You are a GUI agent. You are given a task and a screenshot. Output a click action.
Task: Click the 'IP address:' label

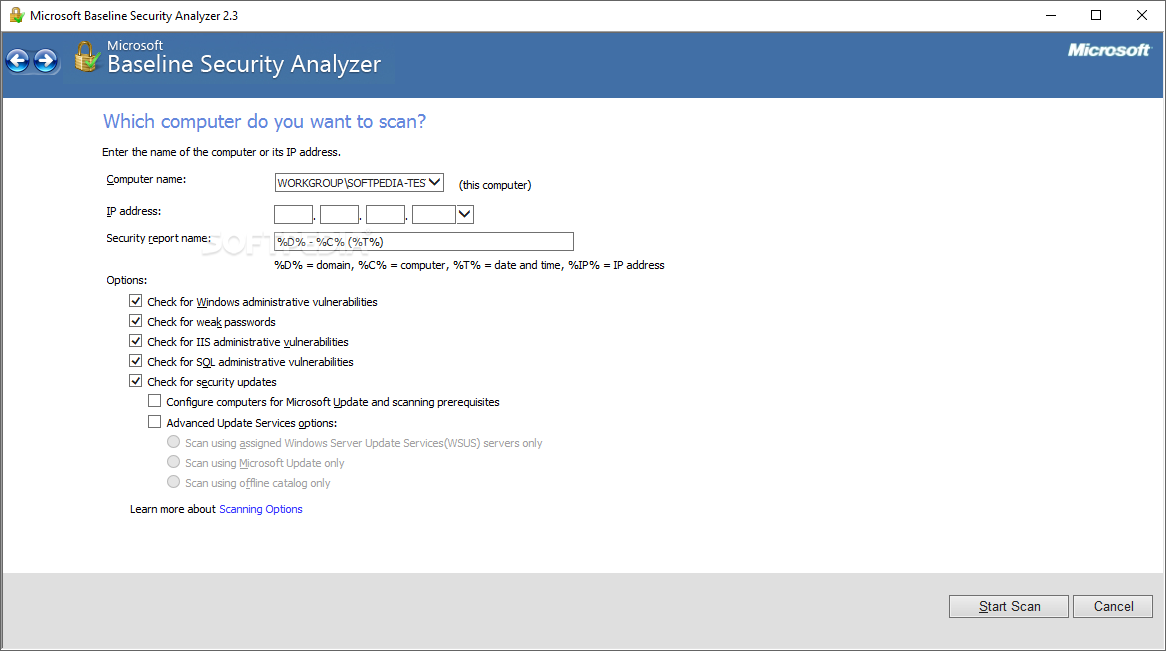point(133,211)
